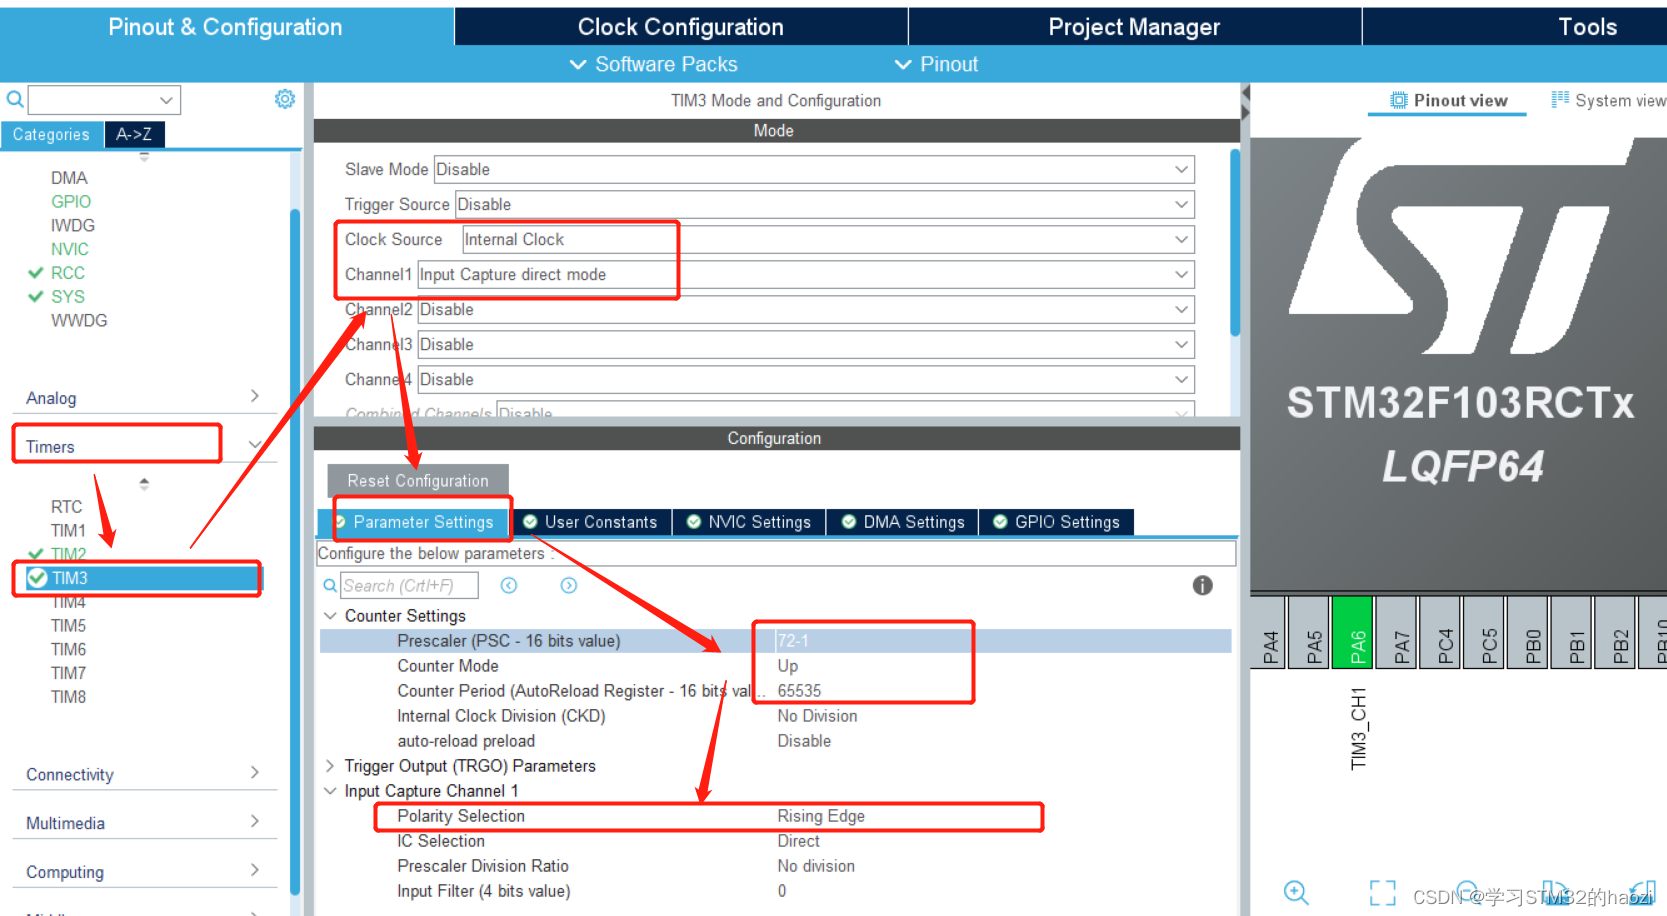Click the PB0 pin on chip
The height and width of the screenshot is (916, 1667).
[1529, 631]
